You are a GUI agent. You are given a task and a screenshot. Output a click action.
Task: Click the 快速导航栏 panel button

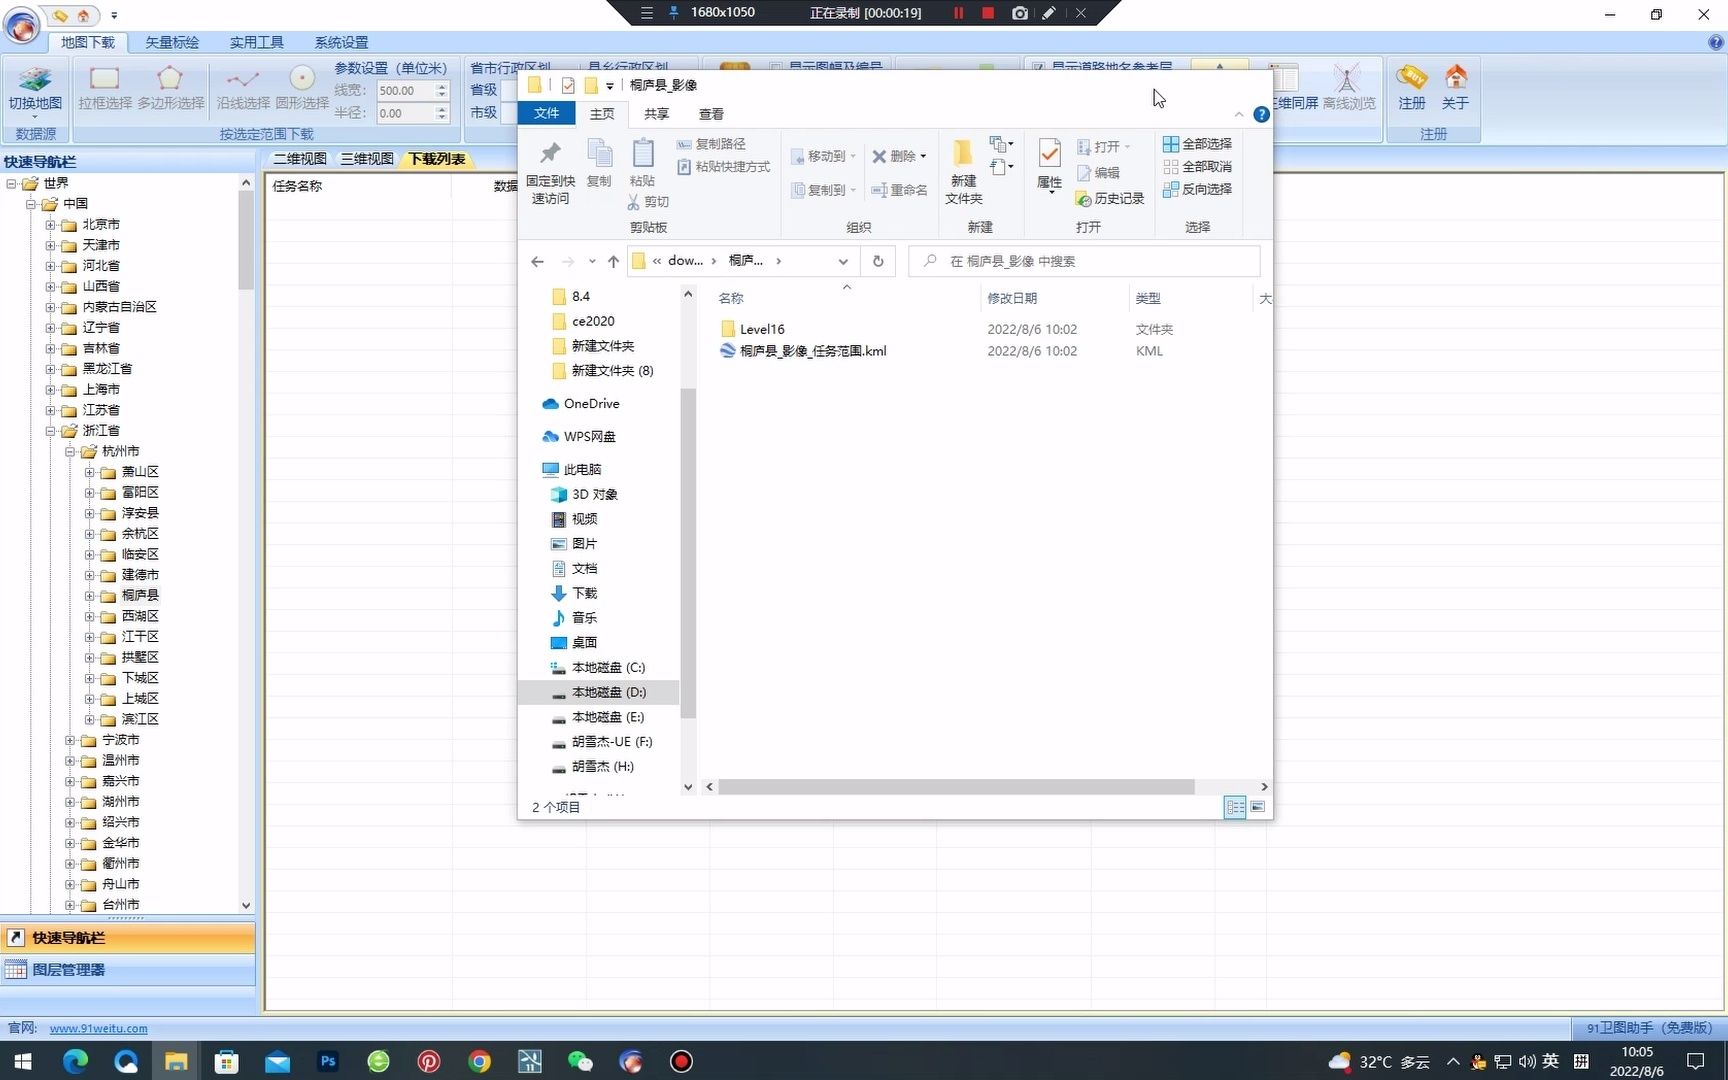[128, 938]
